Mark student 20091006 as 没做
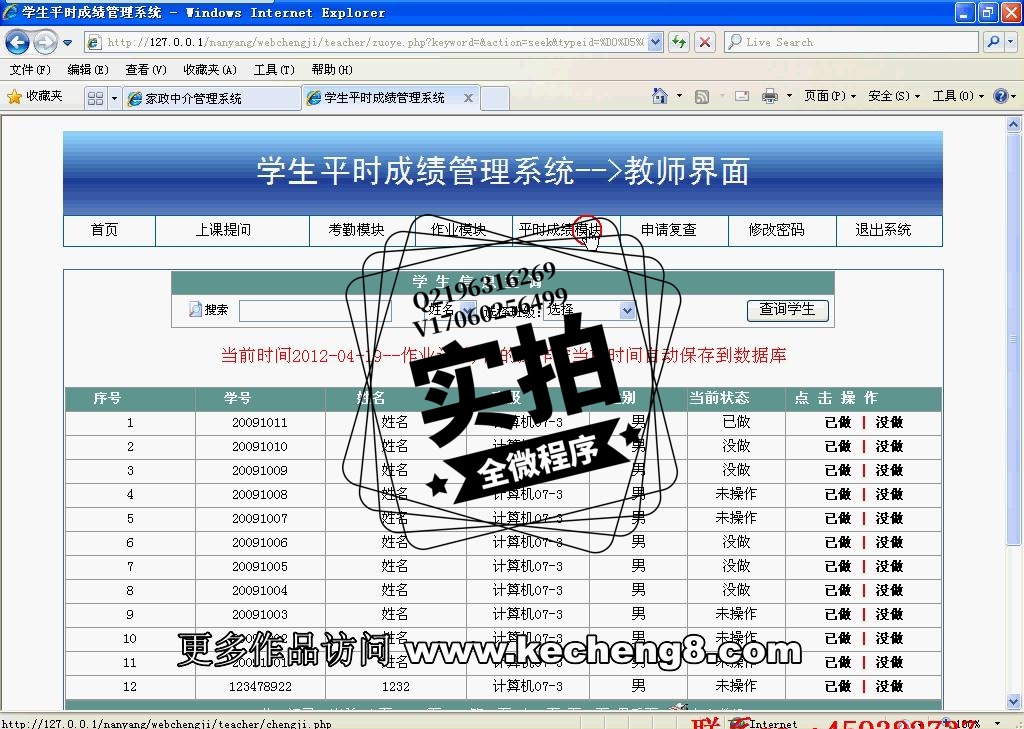The height and width of the screenshot is (729, 1024). tap(889, 543)
